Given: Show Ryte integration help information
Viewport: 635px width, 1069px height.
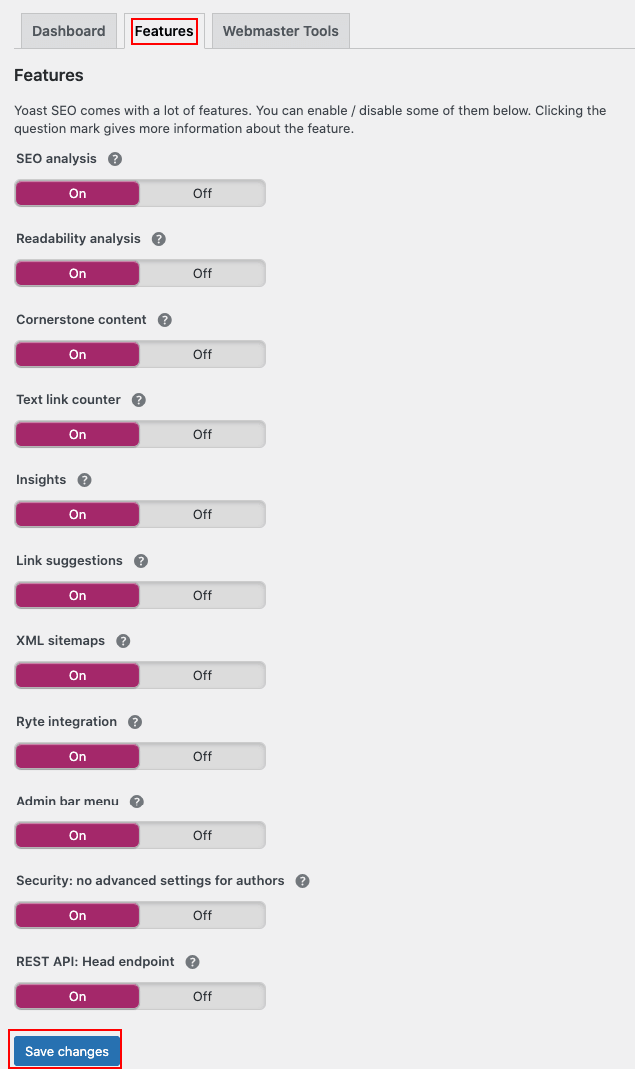Looking at the screenshot, I should 135,722.
